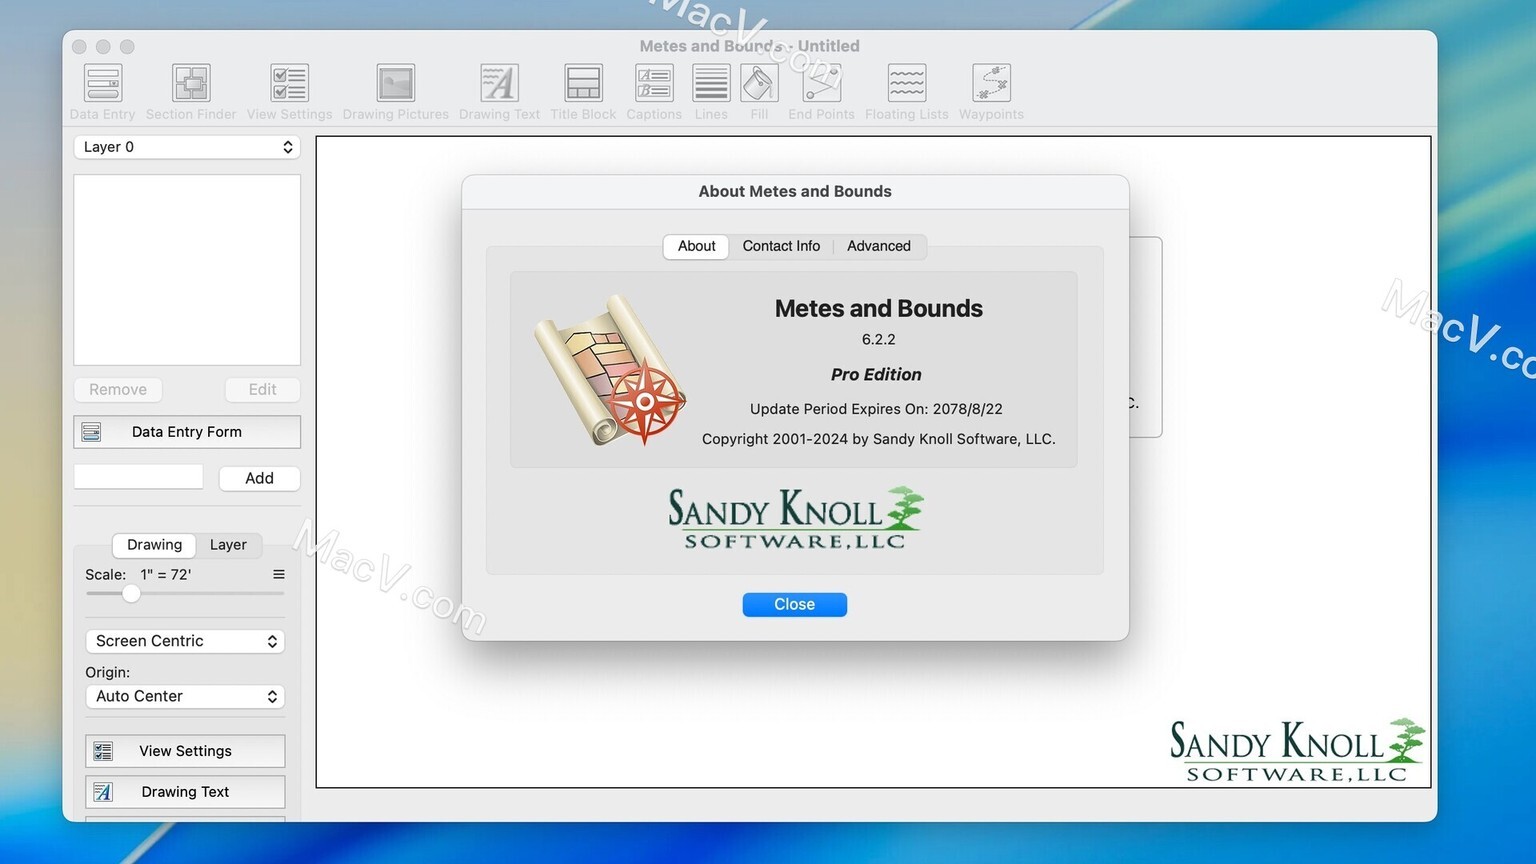This screenshot has height=864, width=1536.
Task: Expand the Layer 0 dropdown
Action: (x=187, y=147)
